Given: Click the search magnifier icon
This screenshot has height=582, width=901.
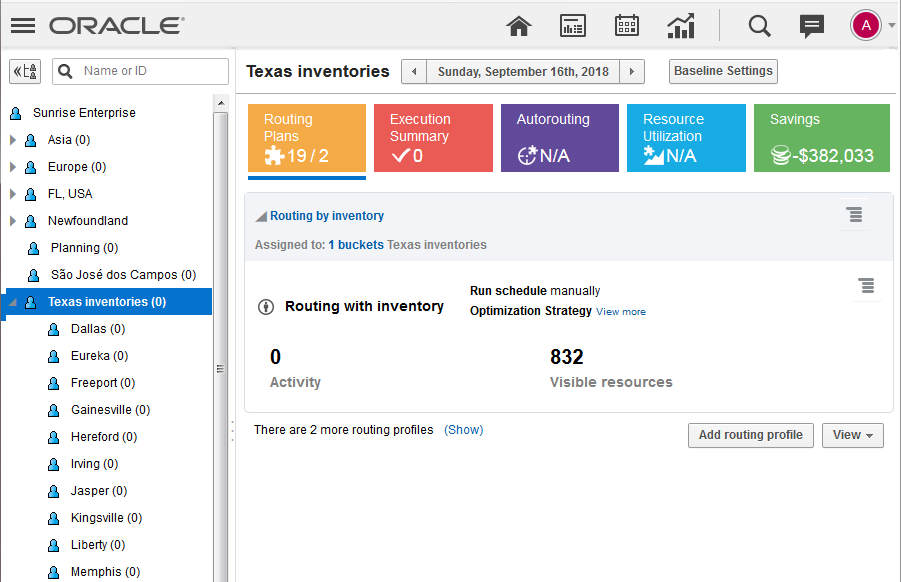Looking at the screenshot, I should [x=760, y=26].
